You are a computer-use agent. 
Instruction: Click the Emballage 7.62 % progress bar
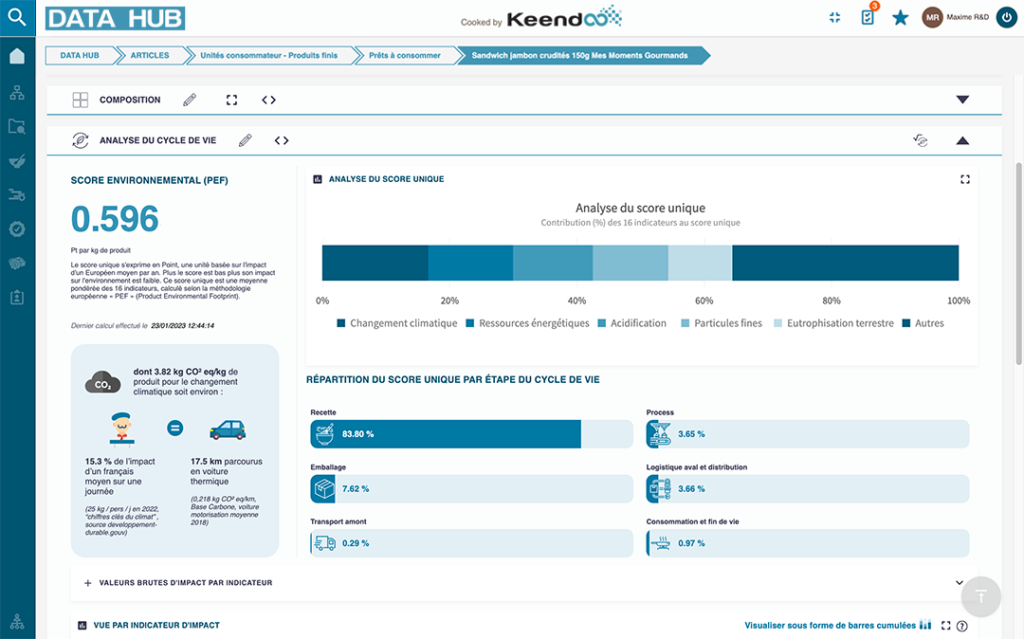(x=472, y=489)
